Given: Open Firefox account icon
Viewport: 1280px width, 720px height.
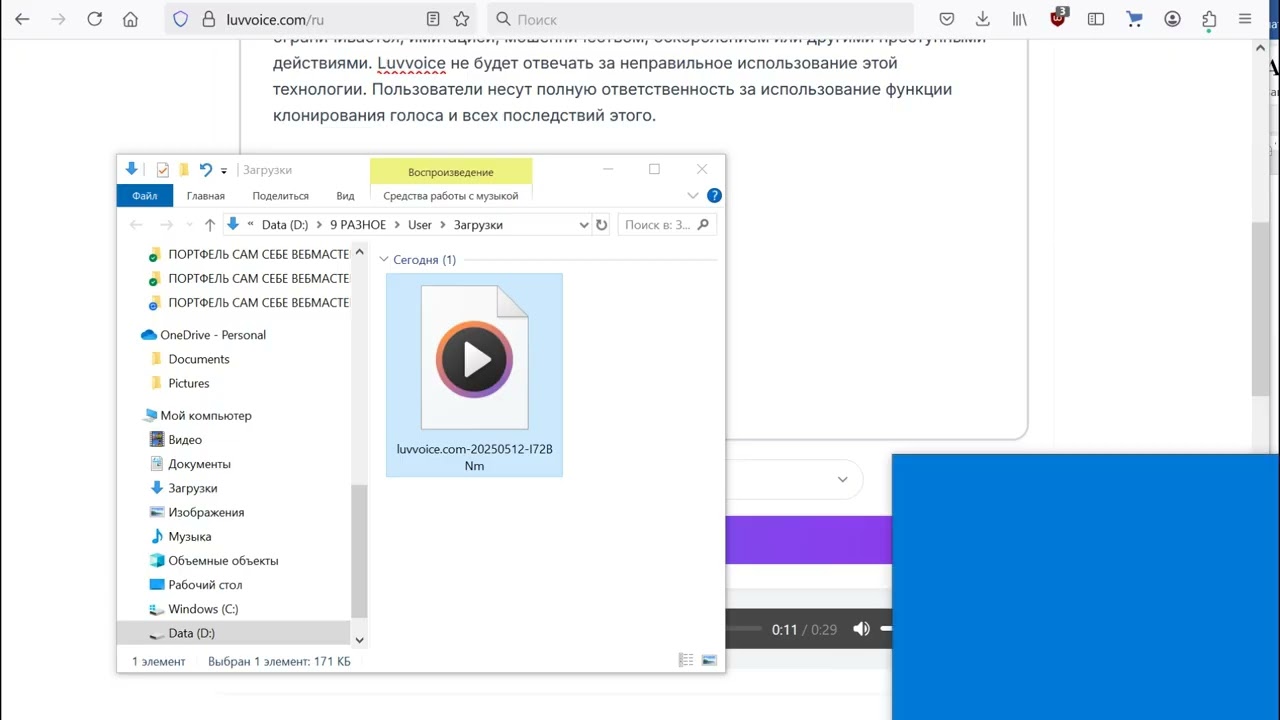Looking at the screenshot, I should pyautogui.click(x=1173, y=19).
